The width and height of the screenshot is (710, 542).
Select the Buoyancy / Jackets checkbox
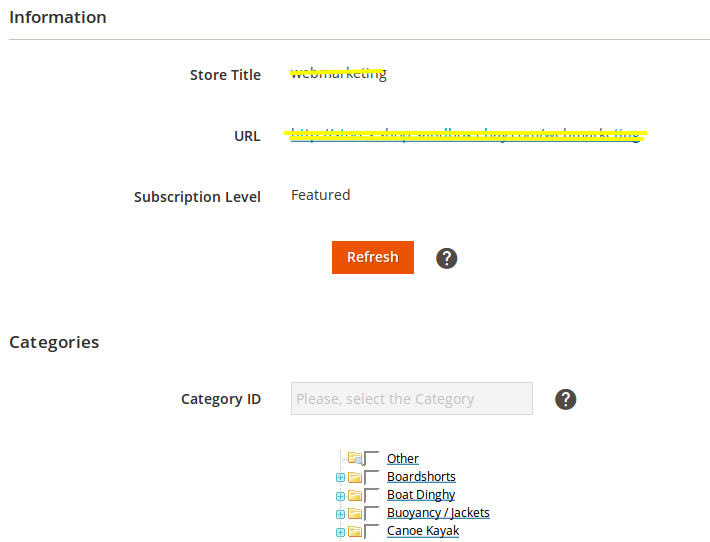click(x=372, y=513)
